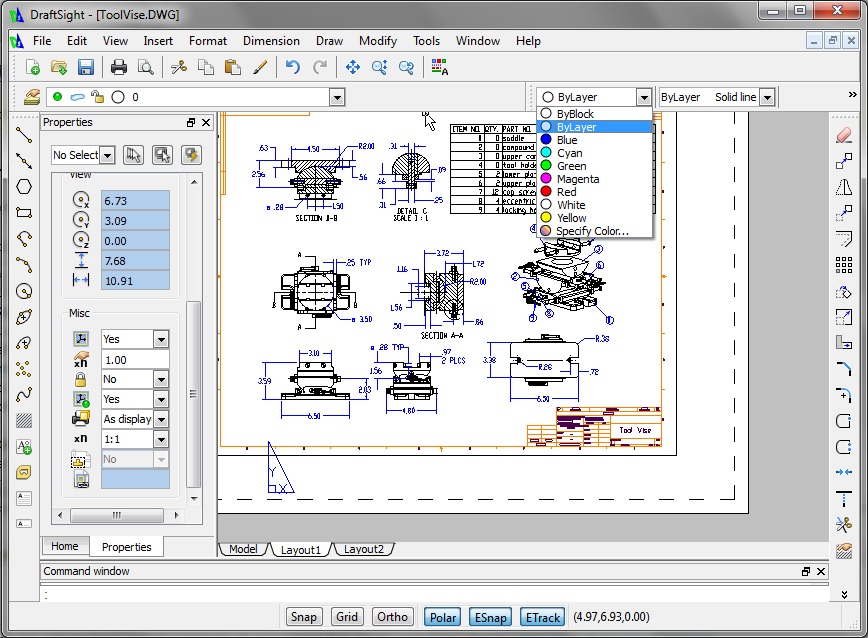Open the layer selection dropdown
Viewport: 868px width, 638px height.
pyautogui.click(x=337, y=97)
